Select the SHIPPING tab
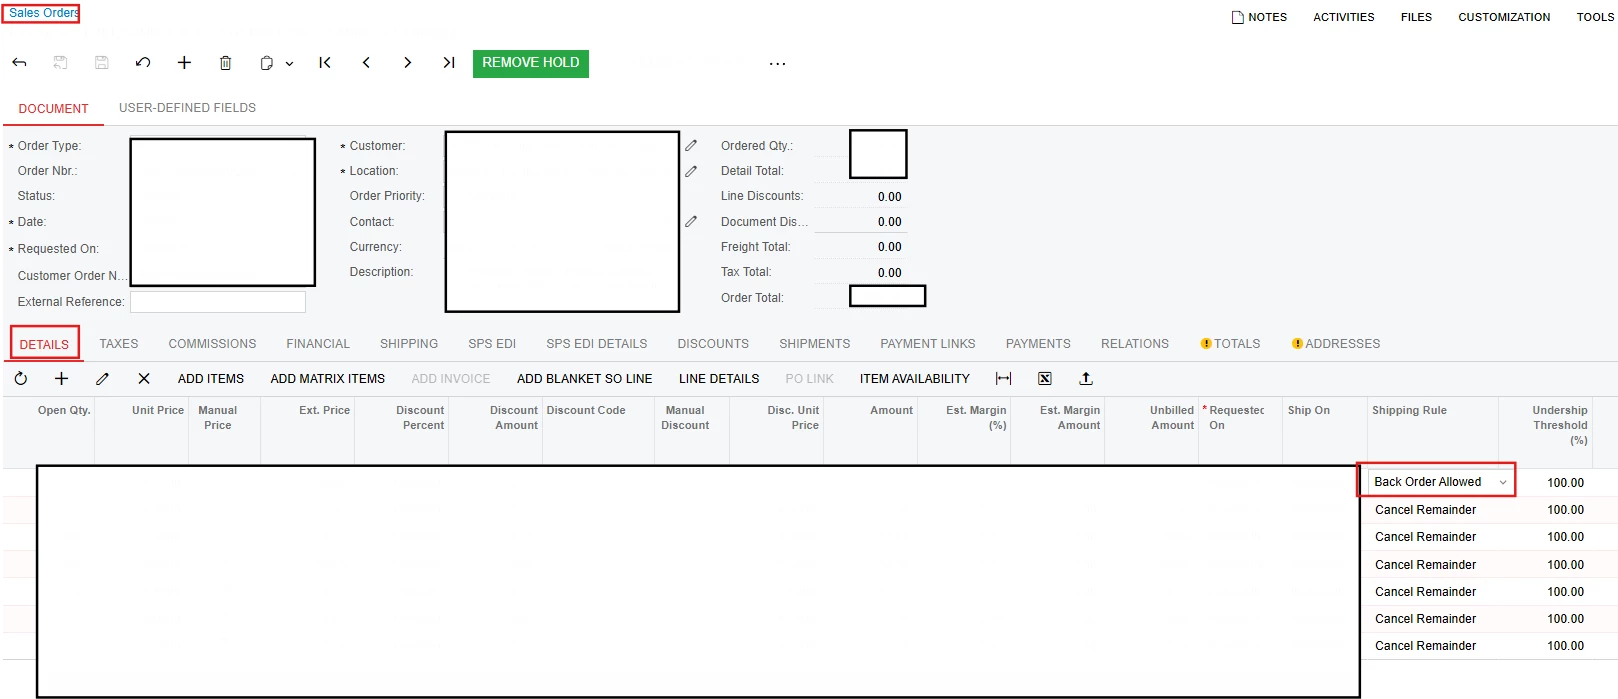 pos(409,344)
